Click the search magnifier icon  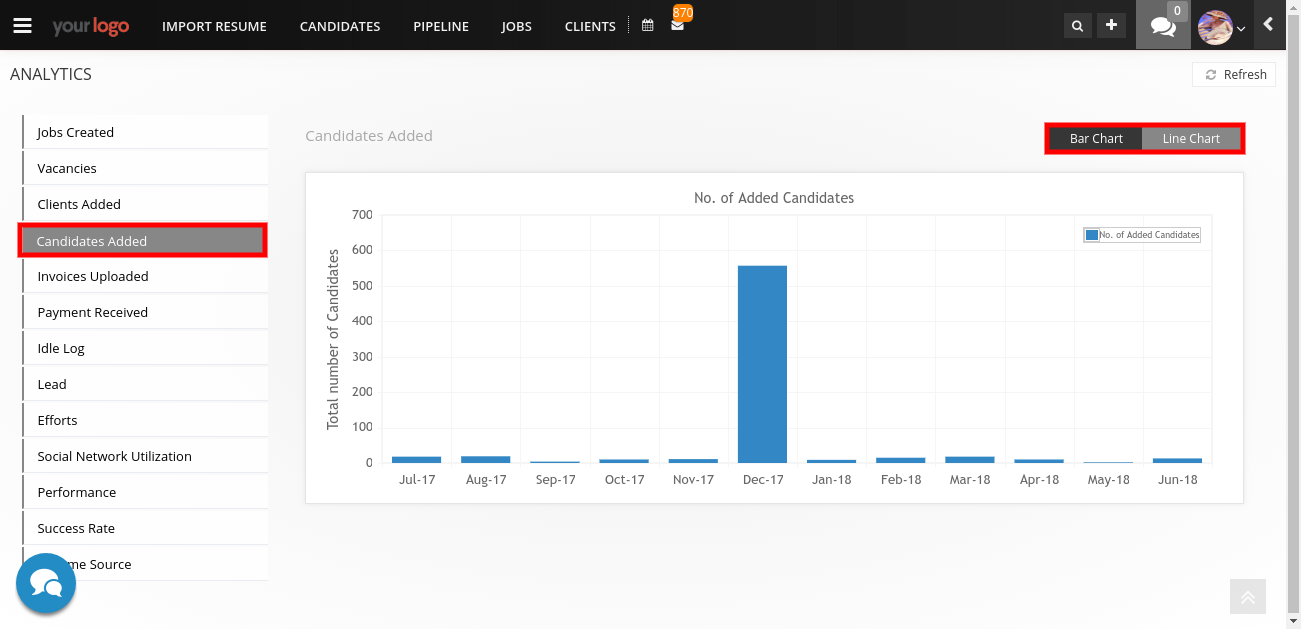coord(1077,25)
